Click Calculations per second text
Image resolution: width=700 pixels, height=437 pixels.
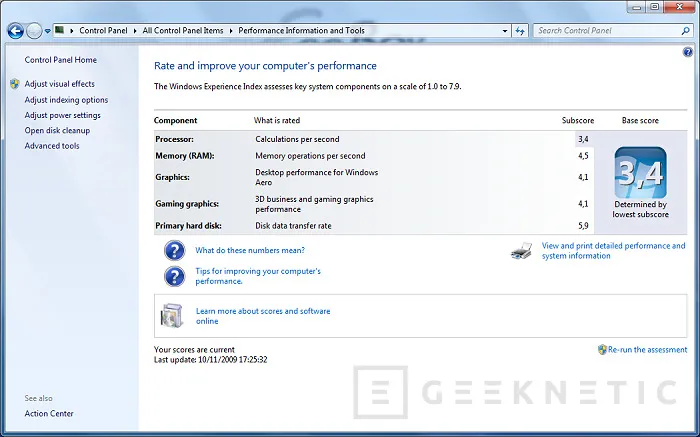[297, 139]
